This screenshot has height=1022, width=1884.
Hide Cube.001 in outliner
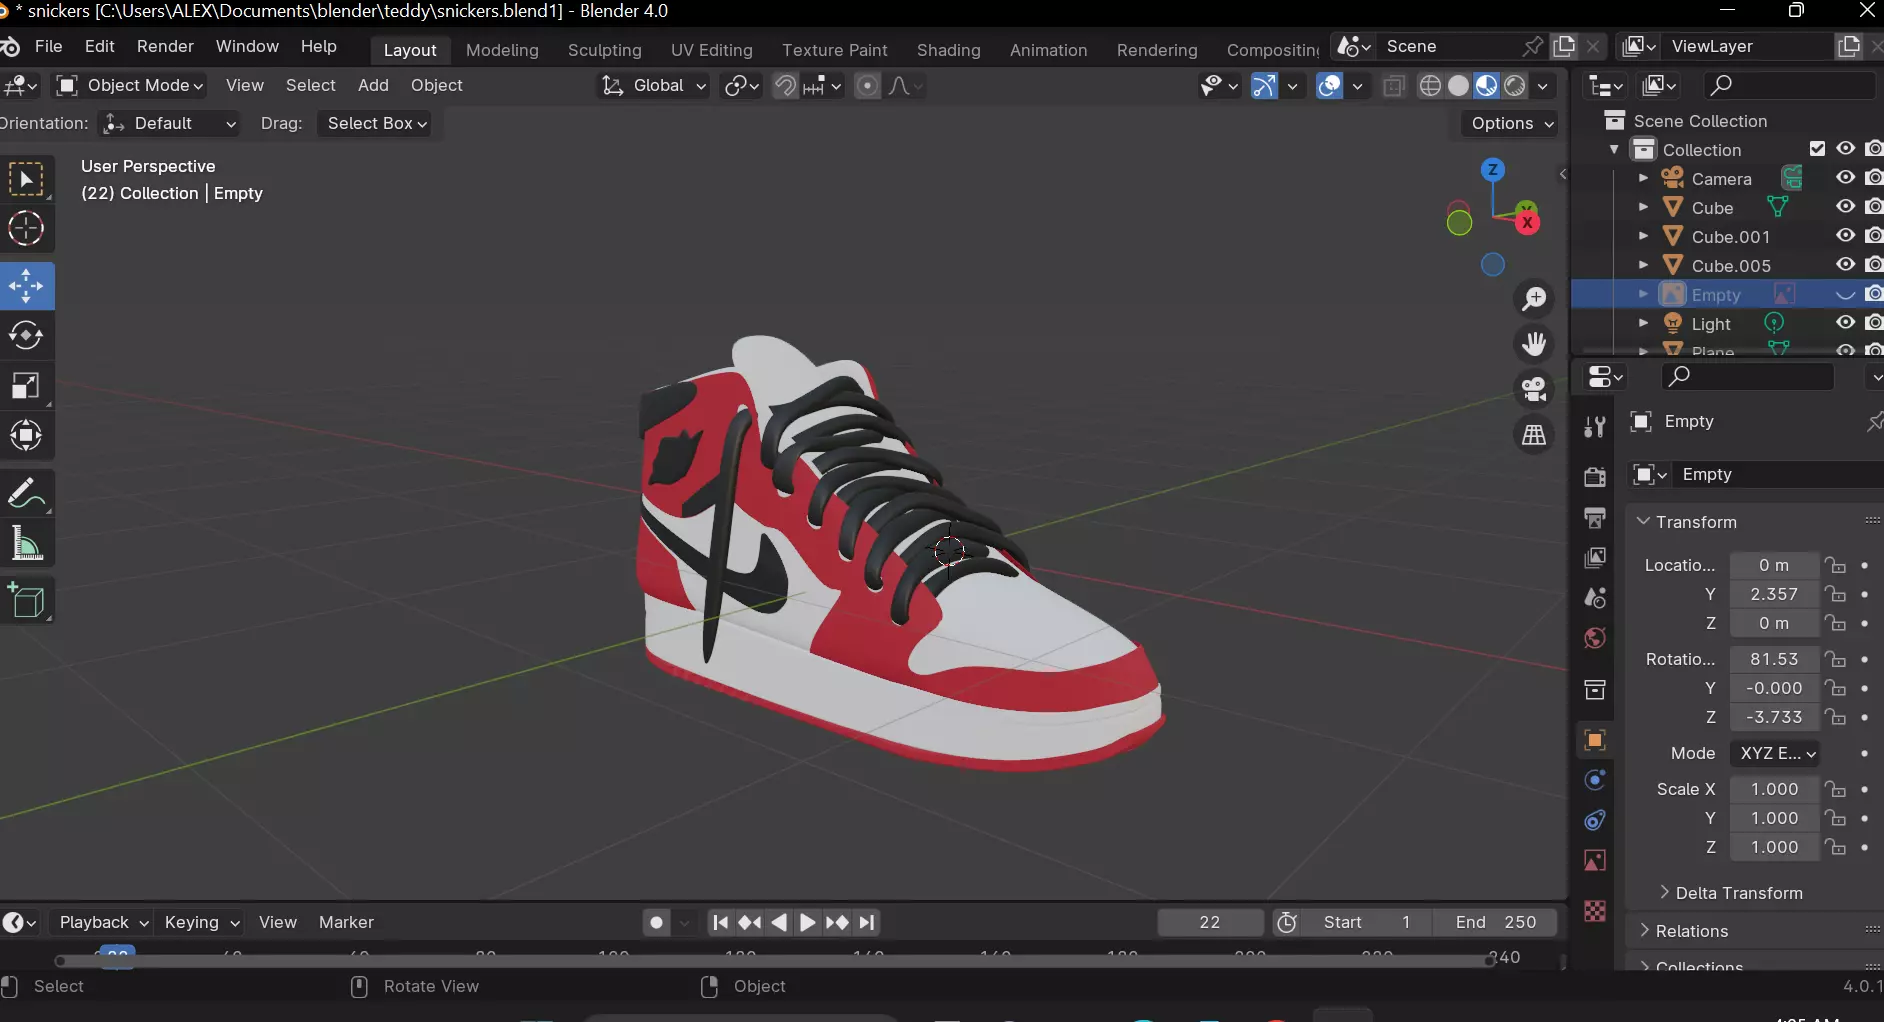tap(1846, 236)
